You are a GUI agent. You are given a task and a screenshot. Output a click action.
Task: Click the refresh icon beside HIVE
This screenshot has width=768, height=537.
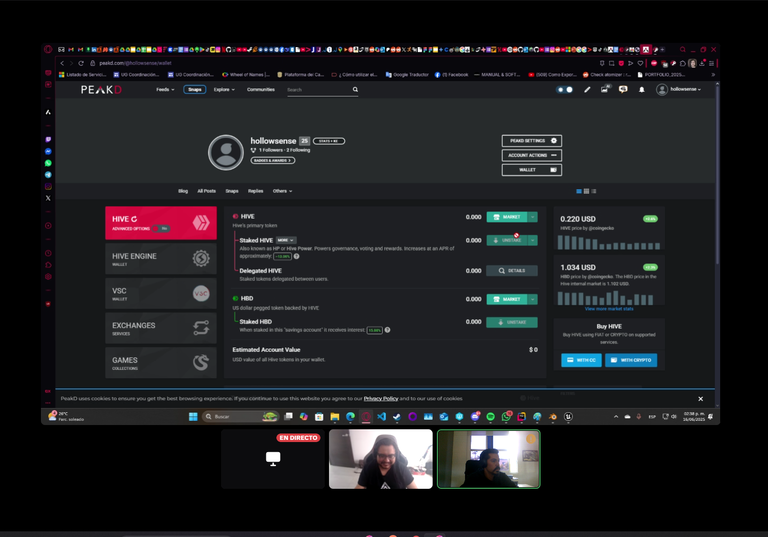pyautogui.click(x=134, y=219)
